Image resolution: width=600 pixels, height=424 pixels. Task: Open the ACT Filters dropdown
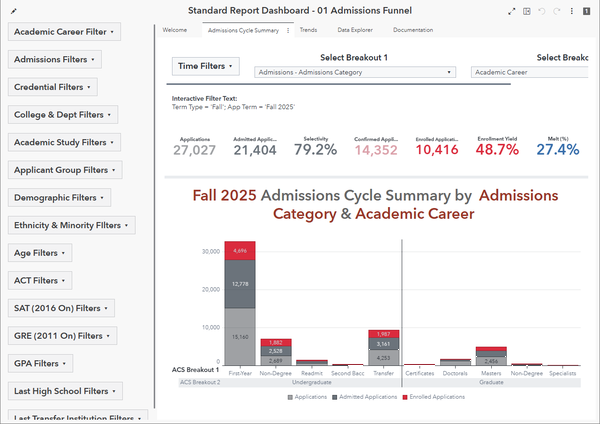tap(40, 280)
